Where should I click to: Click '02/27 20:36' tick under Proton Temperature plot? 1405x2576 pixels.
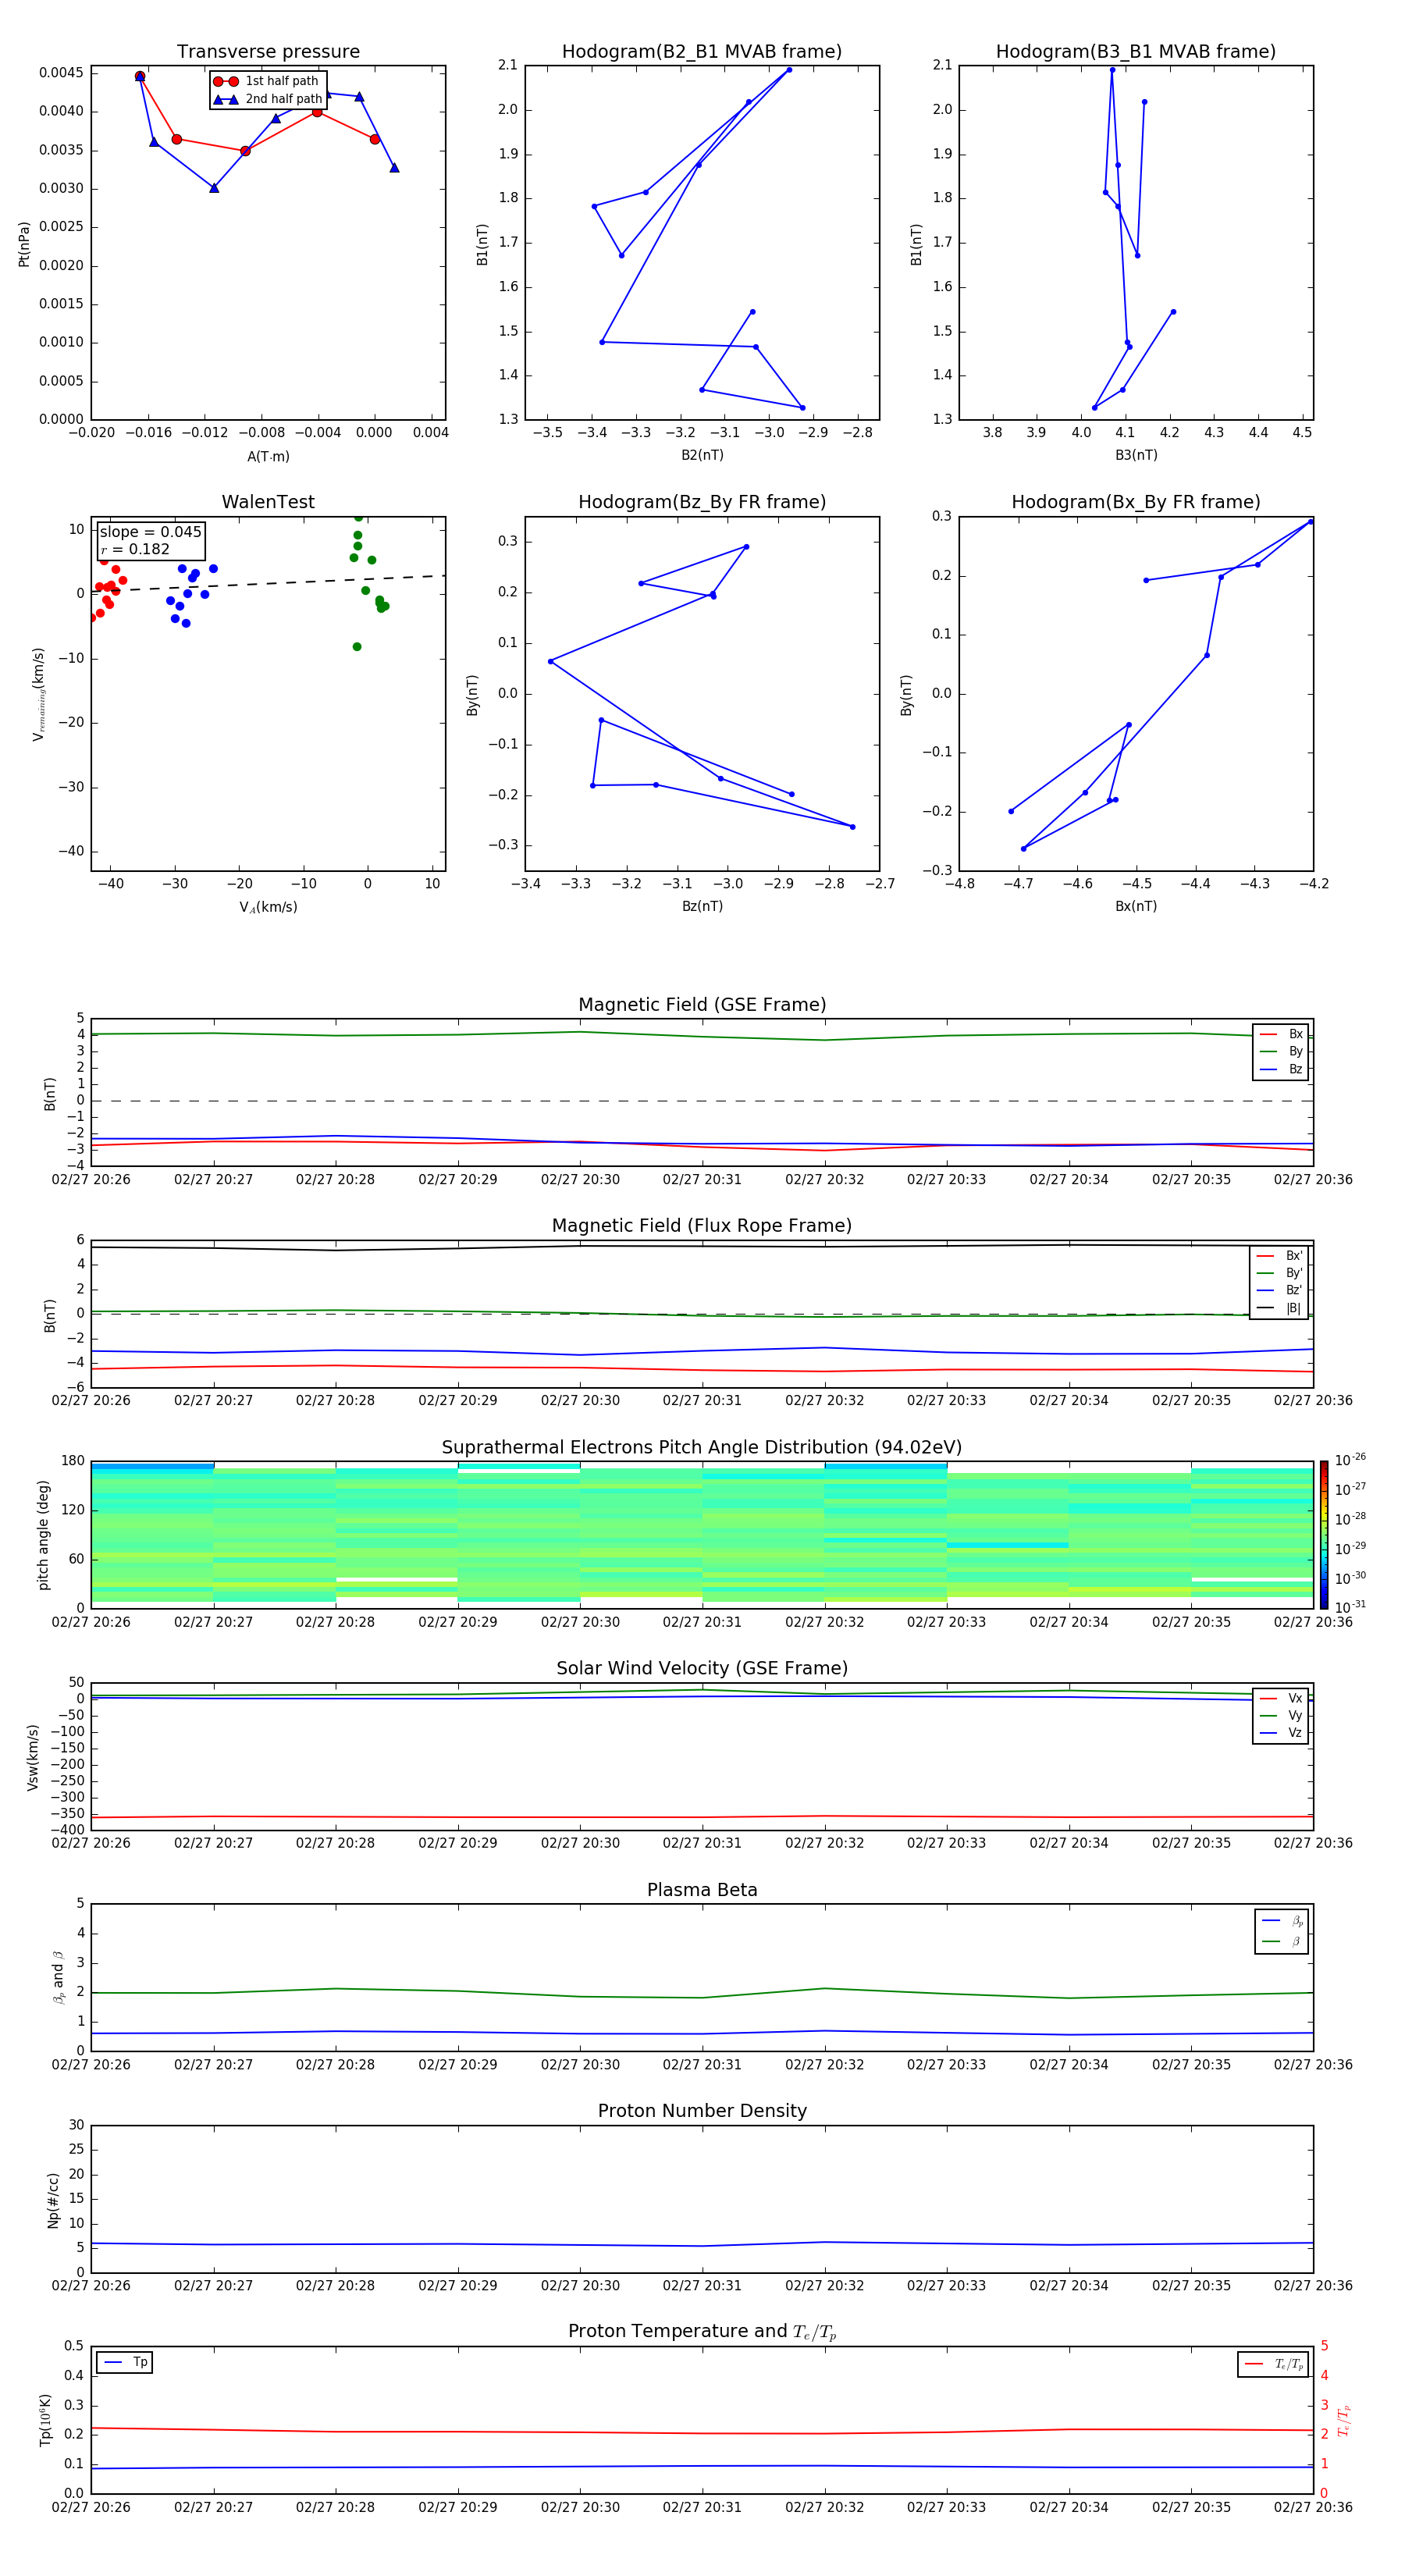pyautogui.click(x=1313, y=2507)
